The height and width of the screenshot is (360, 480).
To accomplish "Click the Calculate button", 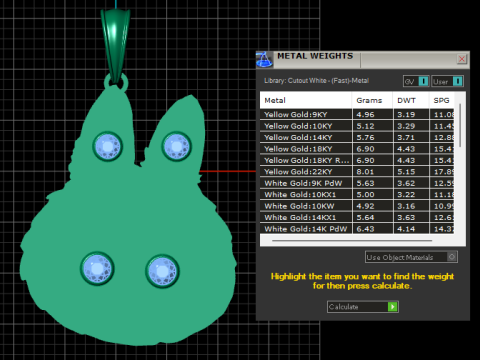I will pyautogui.click(x=363, y=307).
